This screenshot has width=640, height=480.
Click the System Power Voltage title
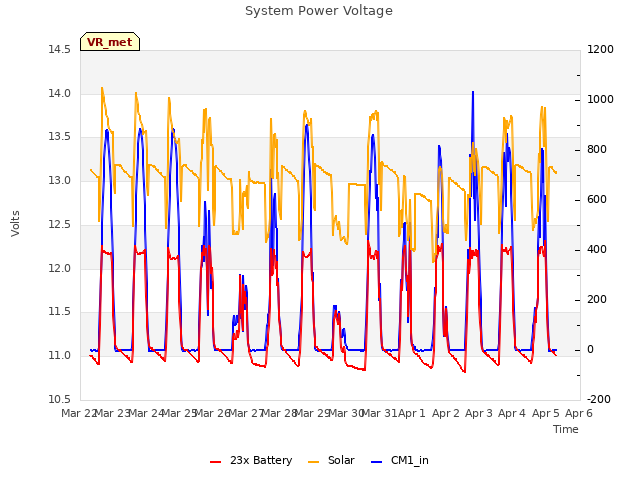(x=319, y=11)
